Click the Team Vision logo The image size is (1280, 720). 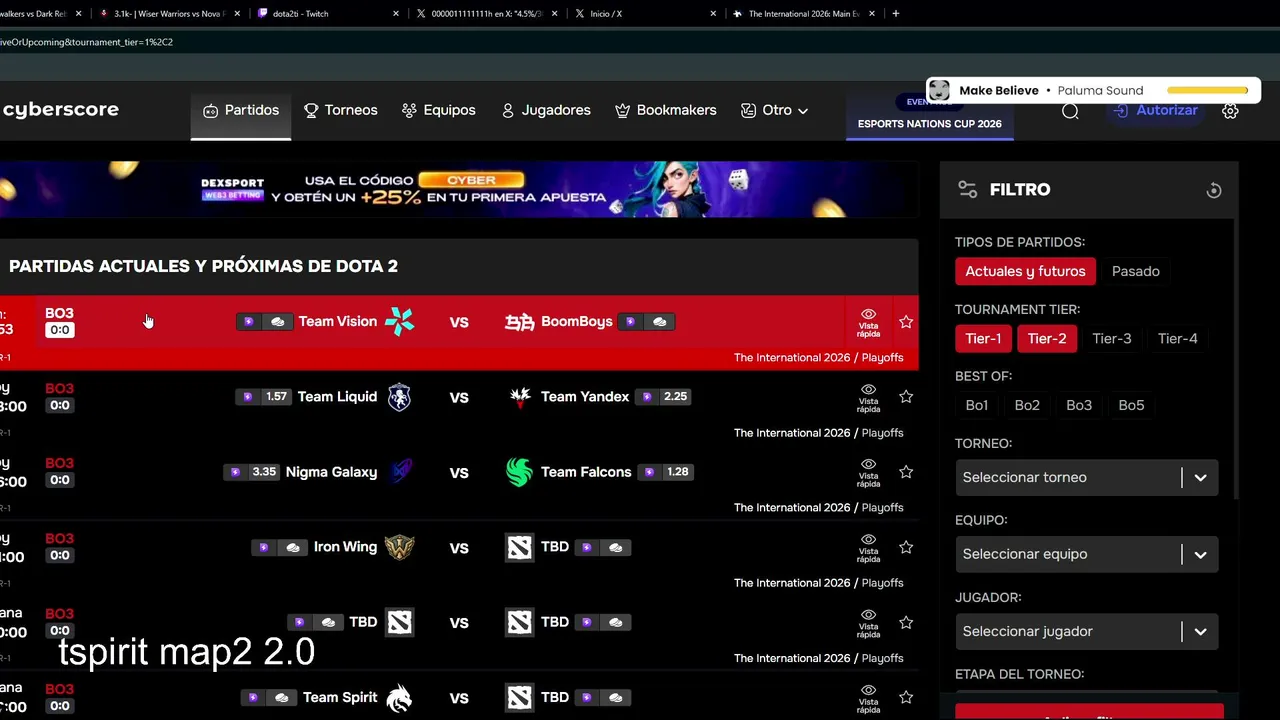coord(399,321)
